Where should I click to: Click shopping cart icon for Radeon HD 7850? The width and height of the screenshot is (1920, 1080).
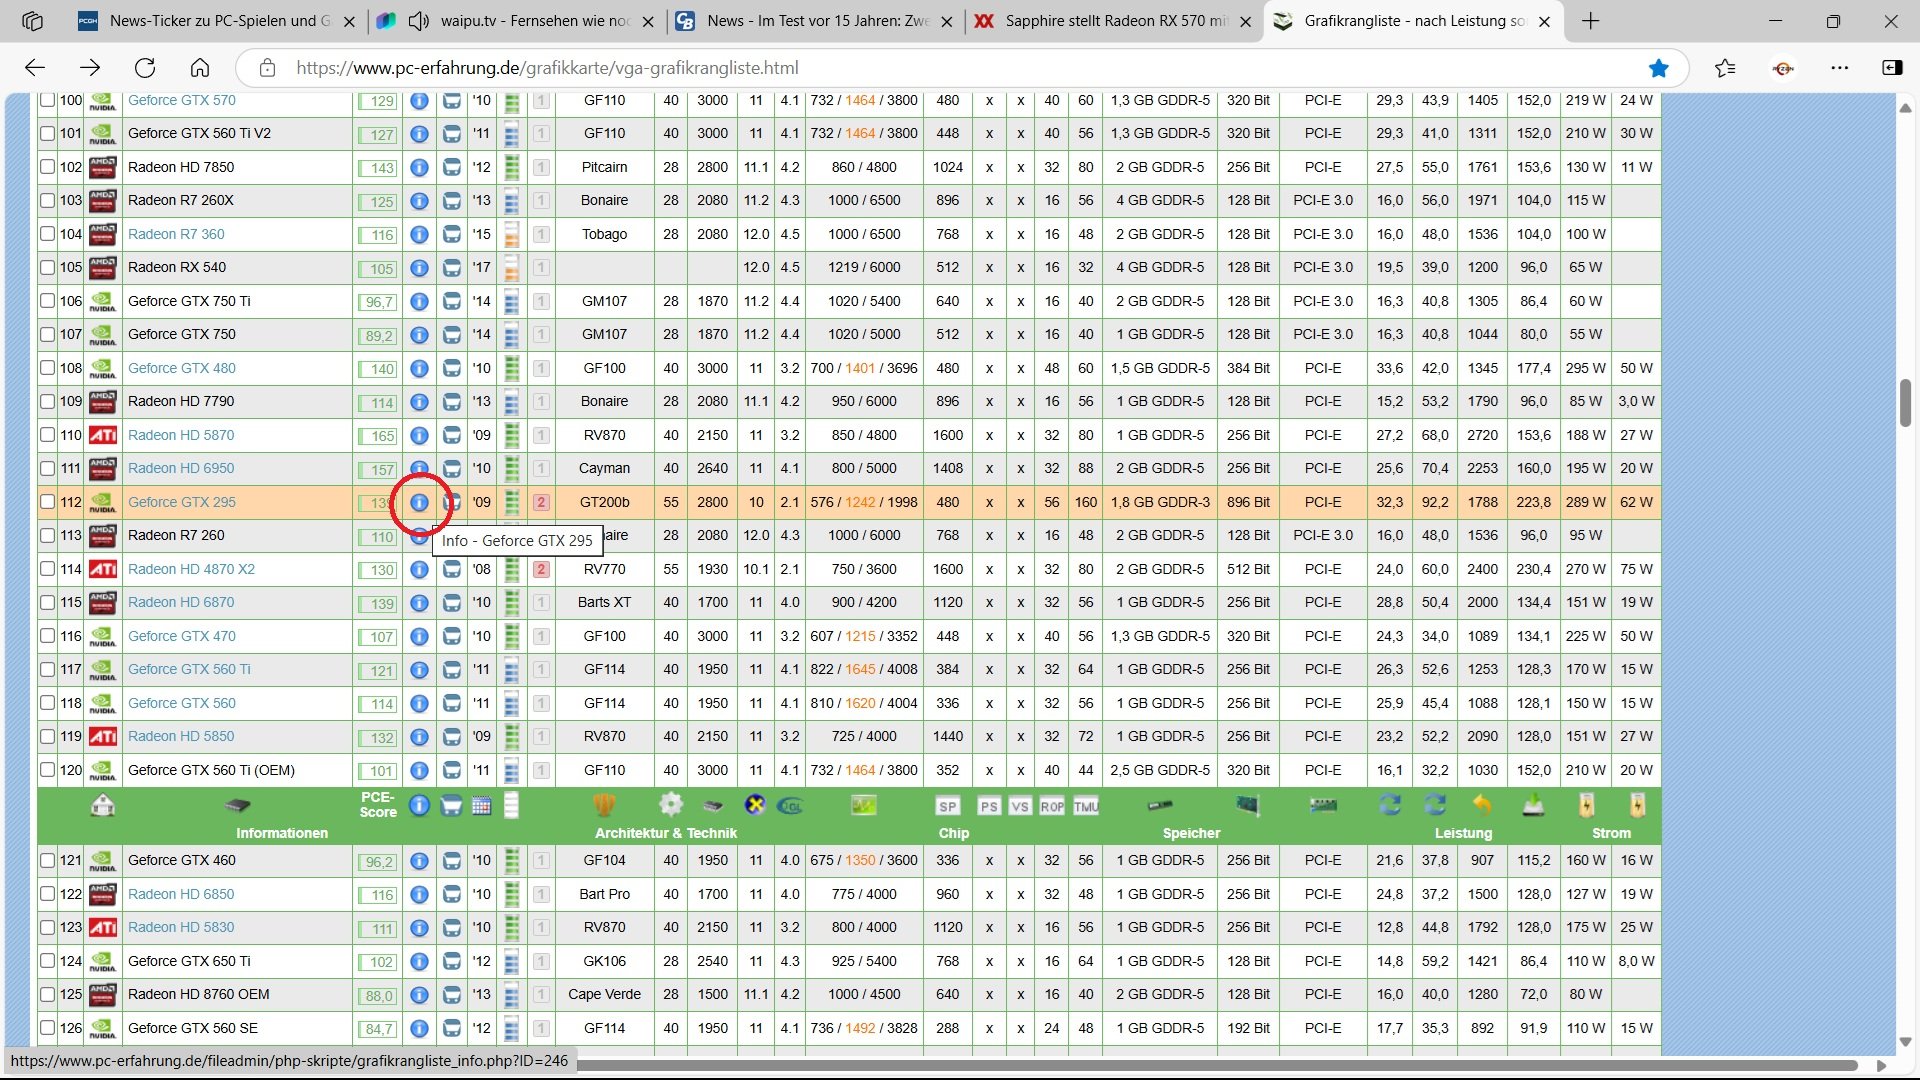452,167
